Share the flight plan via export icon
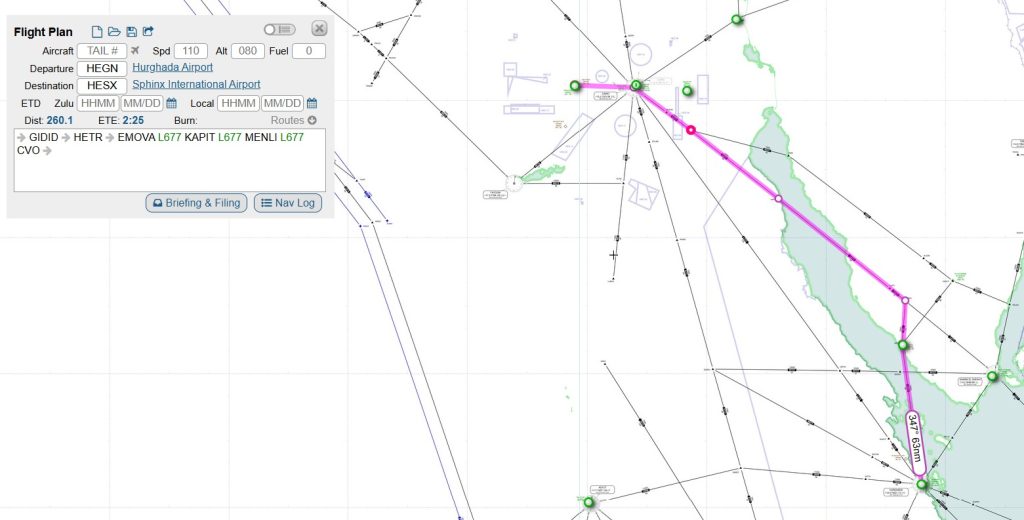Screen dimensions: 1024x520 coord(149,32)
